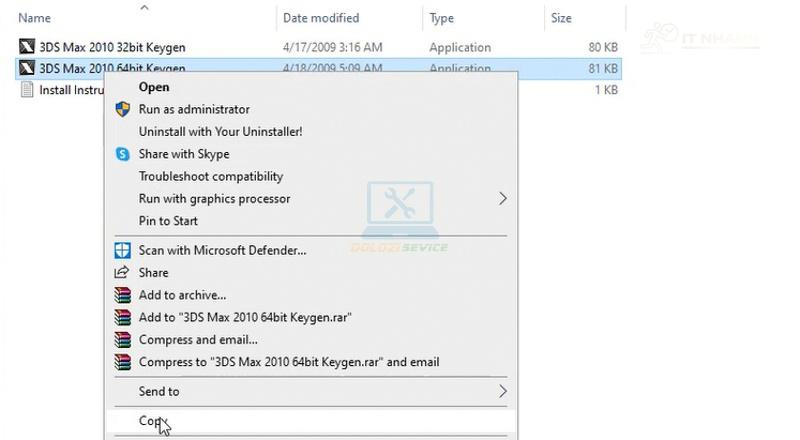Click the Microsoft Defender scan icon
This screenshot has height=440, width=800.
[122, 250]
